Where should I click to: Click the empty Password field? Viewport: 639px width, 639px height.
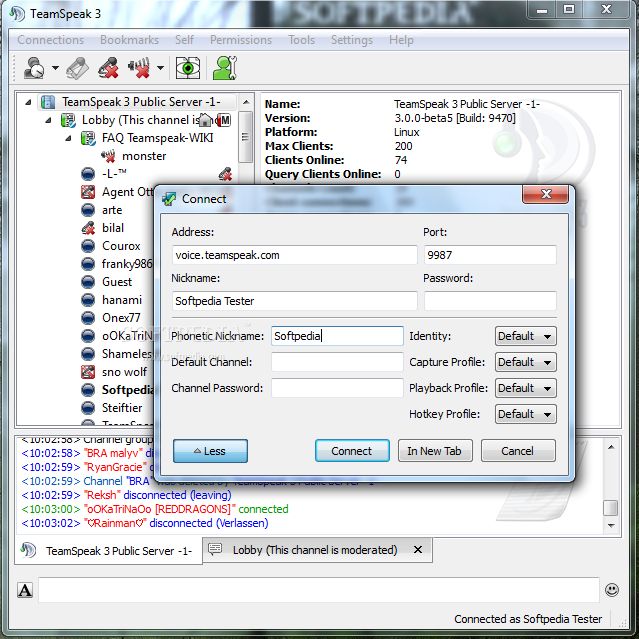click(x=490, y=301)
